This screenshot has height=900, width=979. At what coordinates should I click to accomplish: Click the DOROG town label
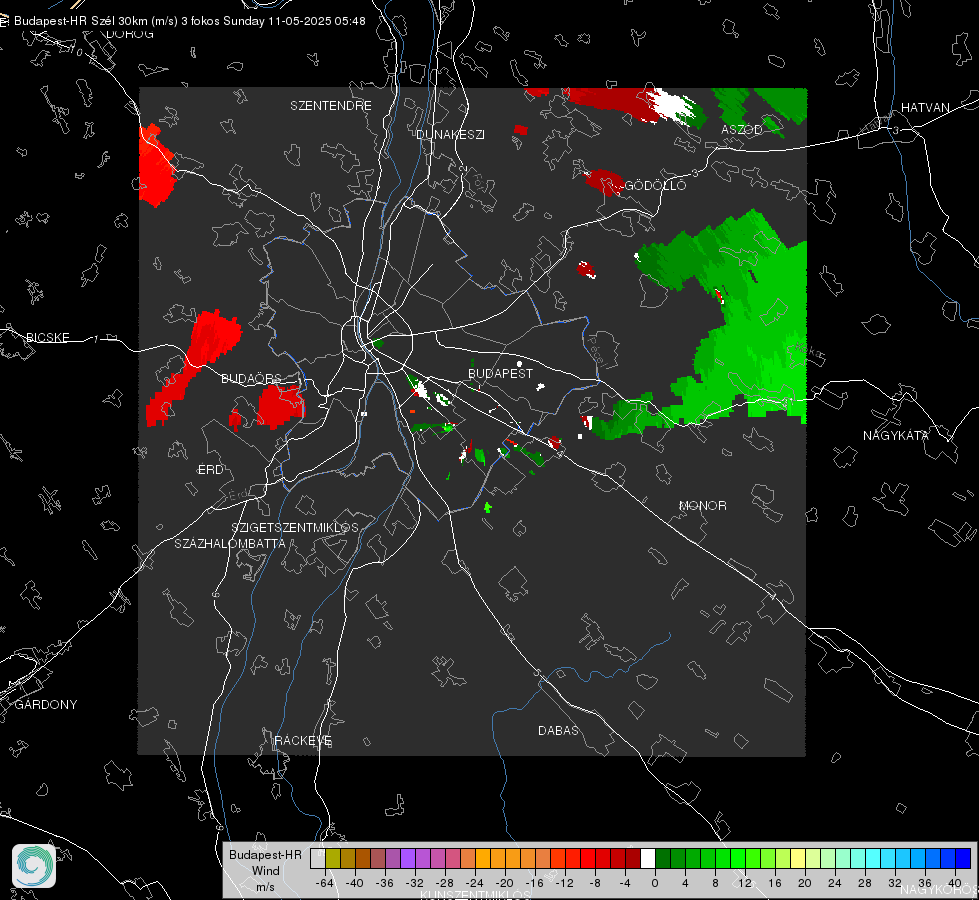tap(130, 34)
